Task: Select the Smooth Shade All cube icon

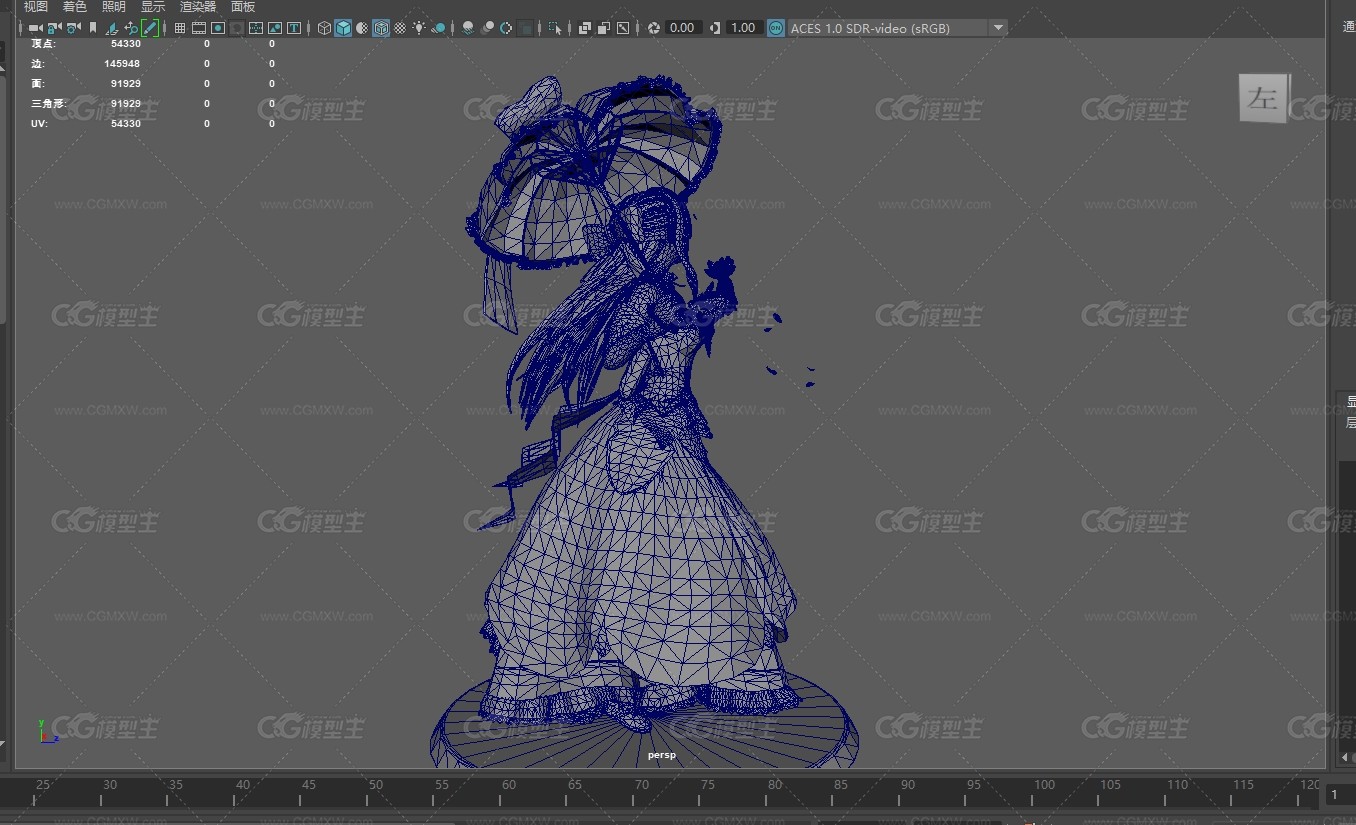Action: pyautogui.click(x=343, y=28)
